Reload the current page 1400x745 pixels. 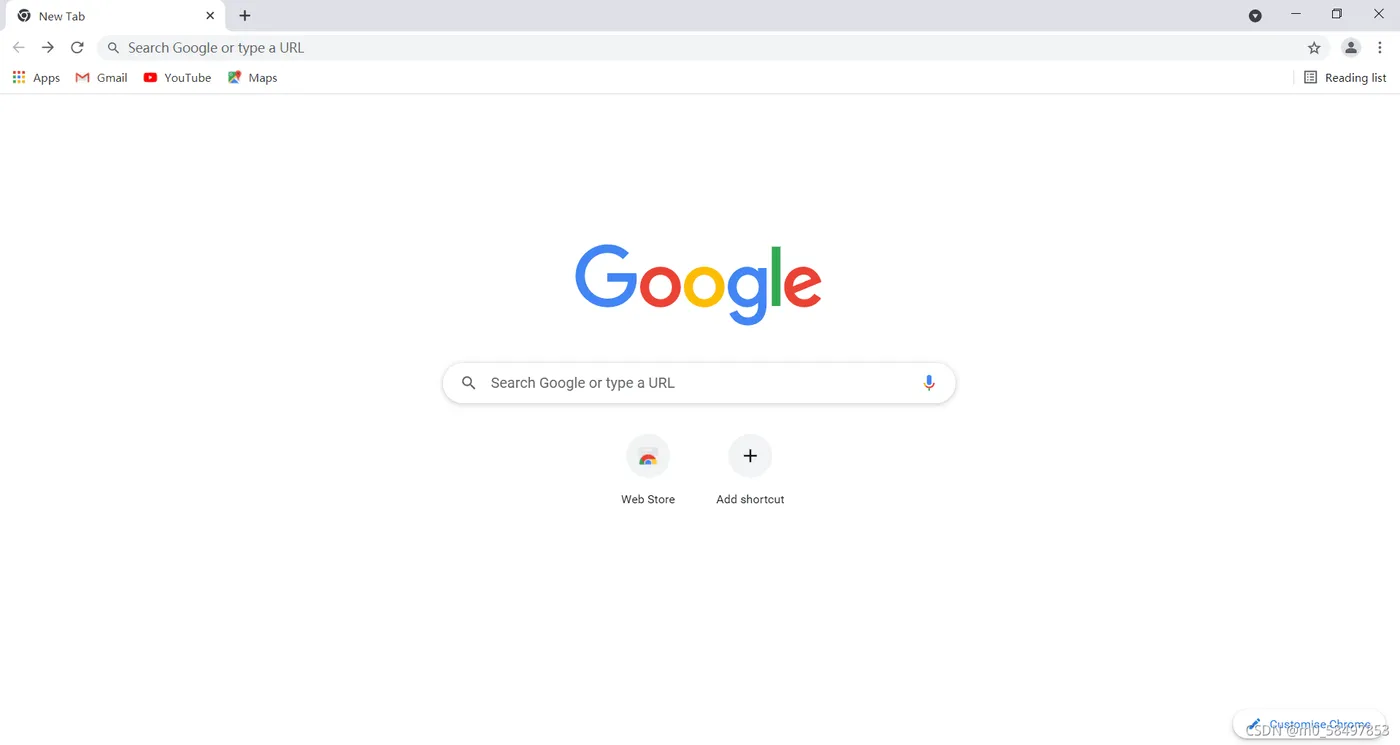(77, 47)
